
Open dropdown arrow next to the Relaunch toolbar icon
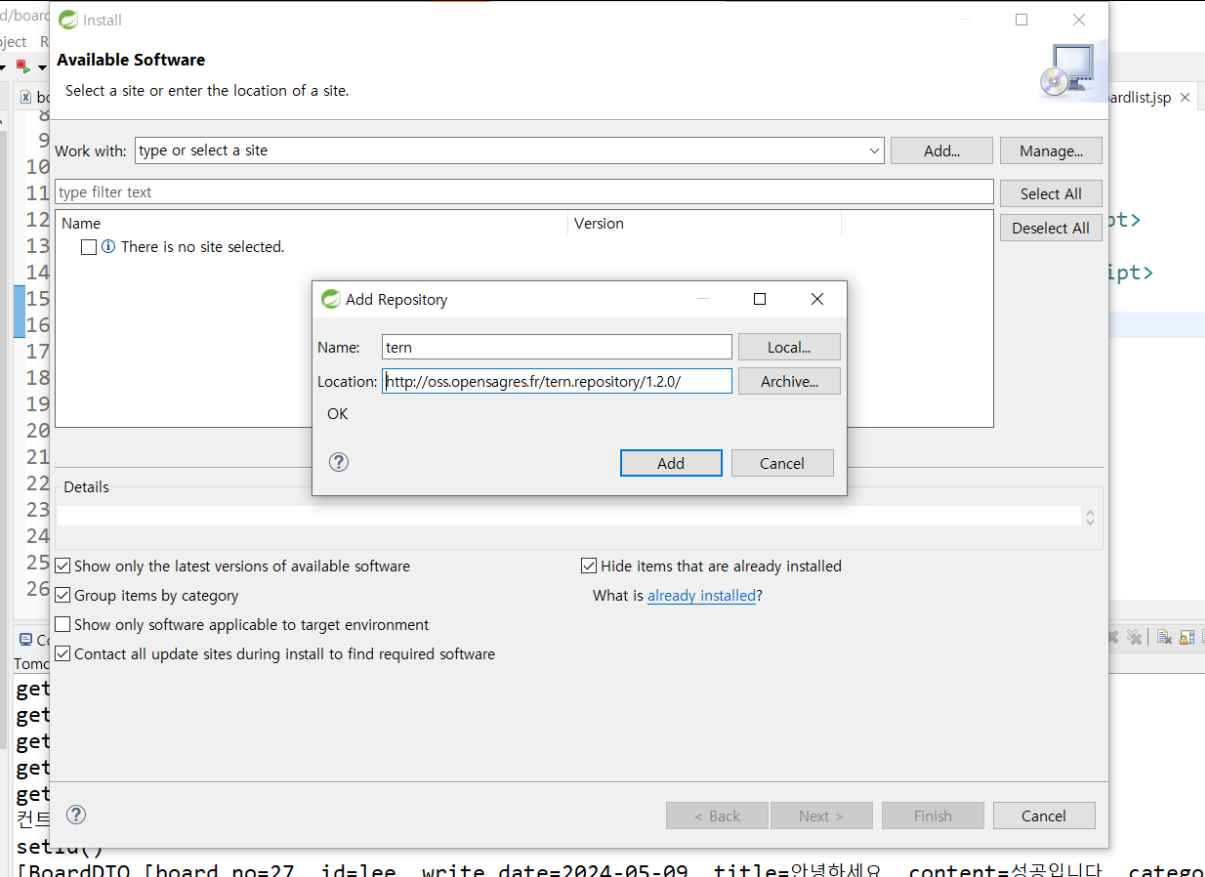click(42, 67)
